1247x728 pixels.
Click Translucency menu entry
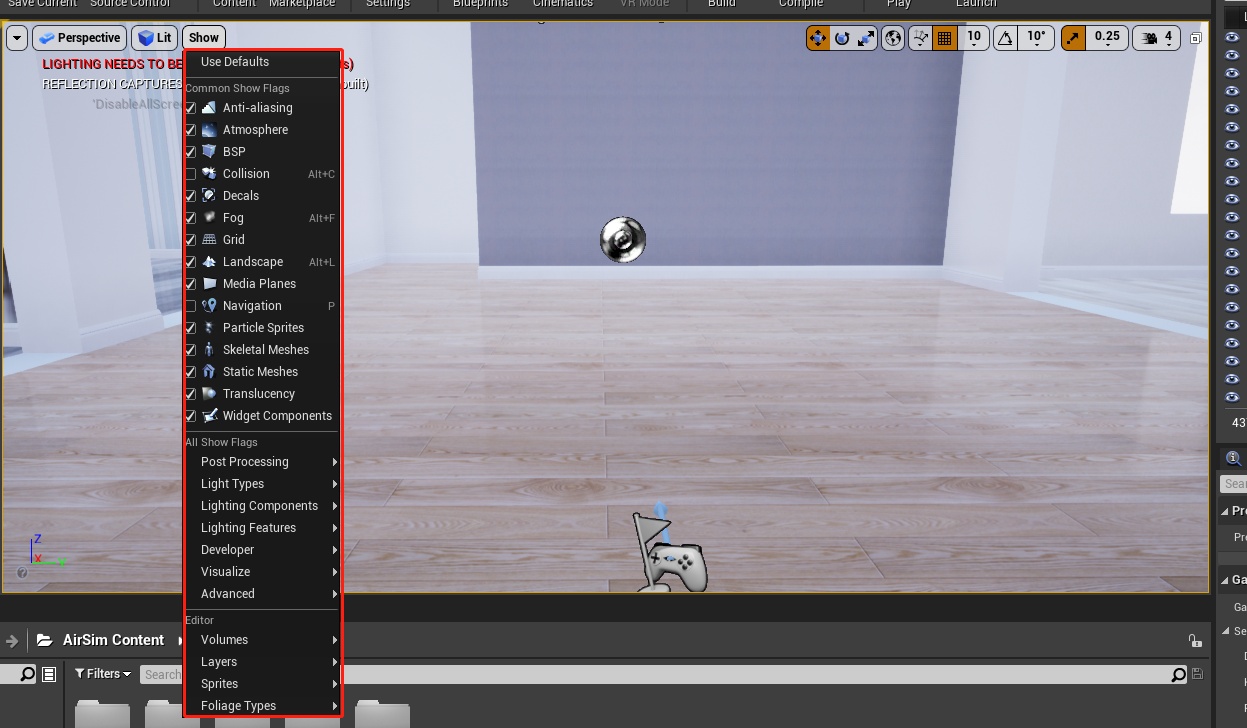click(262, 394)
